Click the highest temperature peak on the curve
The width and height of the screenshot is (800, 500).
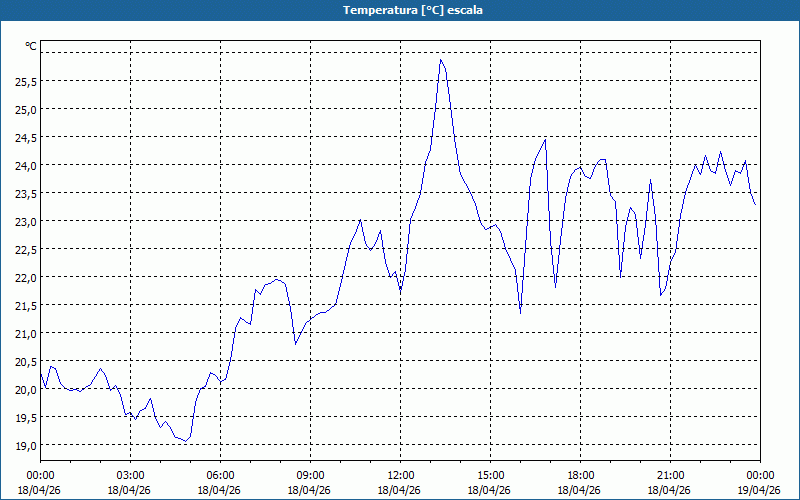coord(440,60)
